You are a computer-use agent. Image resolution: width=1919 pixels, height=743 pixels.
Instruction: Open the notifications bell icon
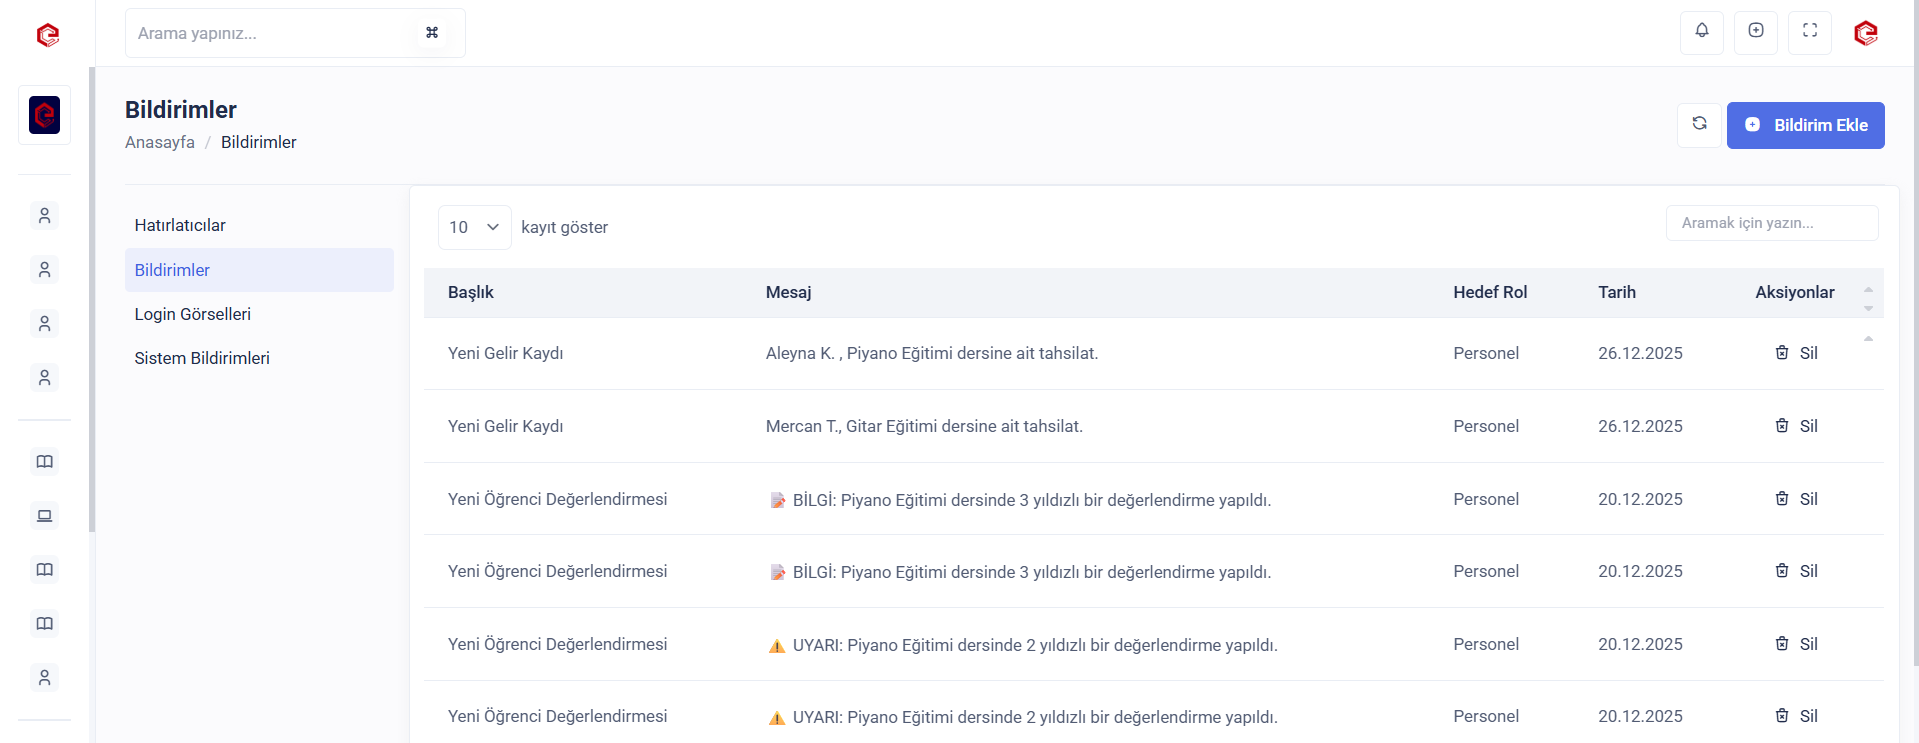(x=1701, y=32)
